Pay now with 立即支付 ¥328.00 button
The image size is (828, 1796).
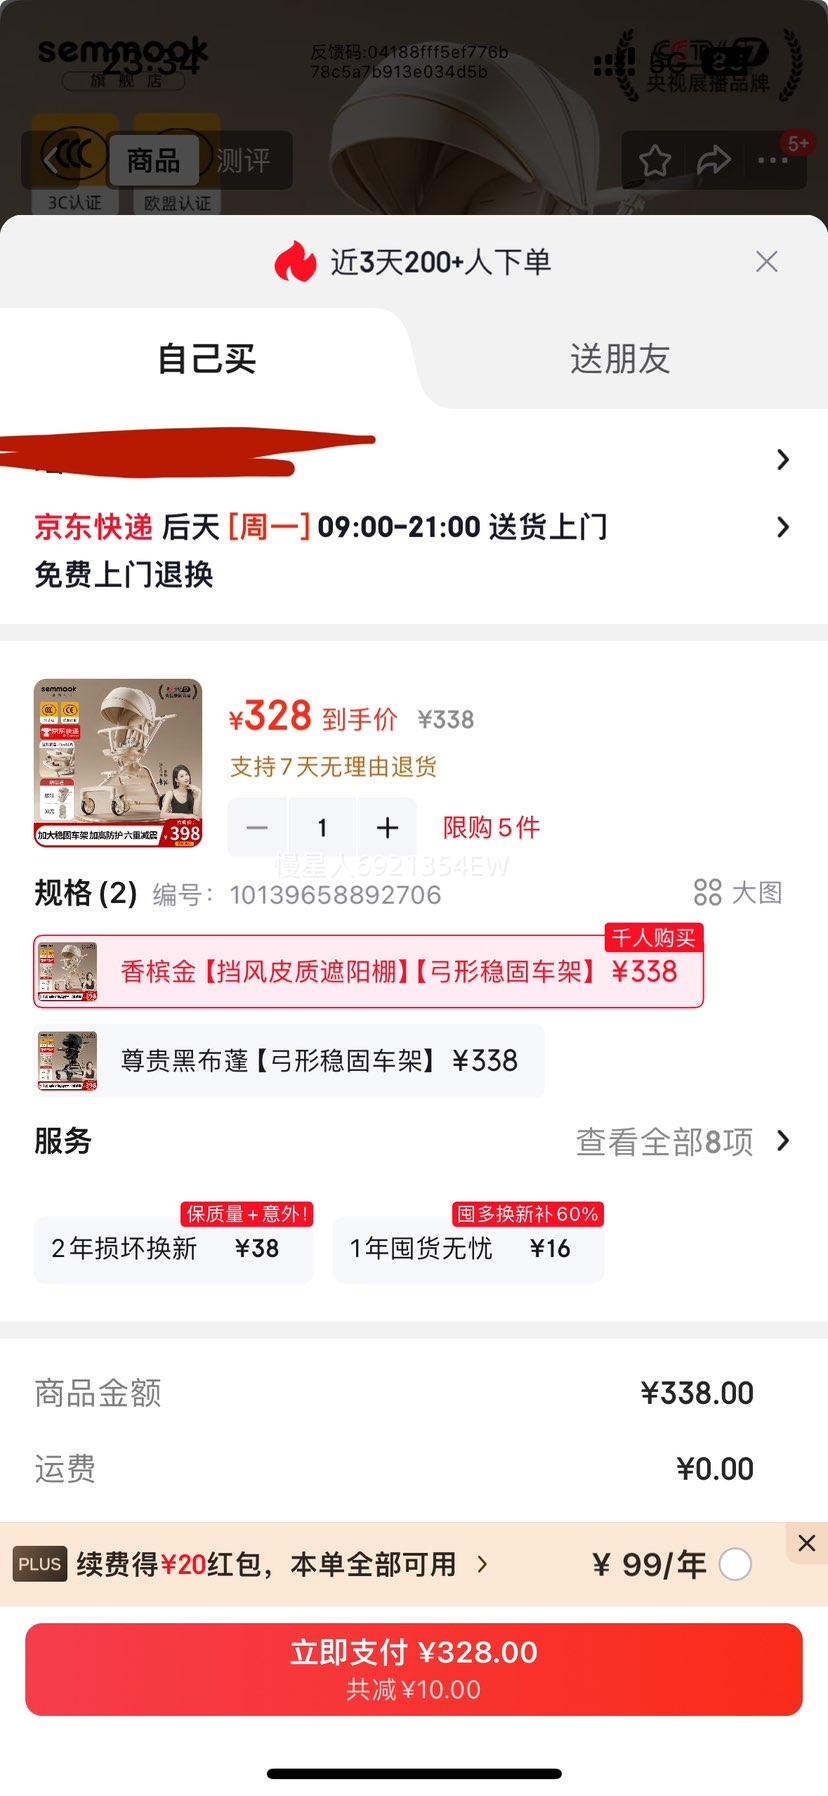pos(414,1669)
